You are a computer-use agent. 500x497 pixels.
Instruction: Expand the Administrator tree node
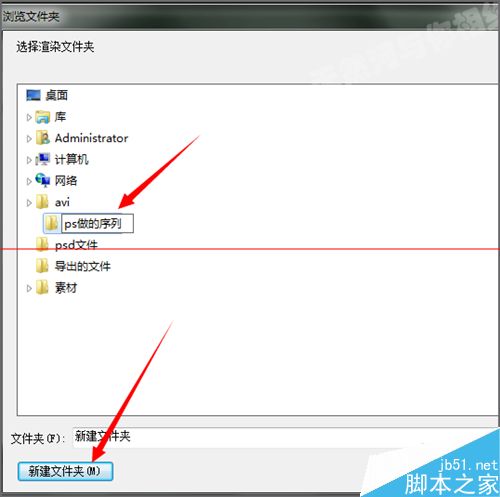click(29, 139)
